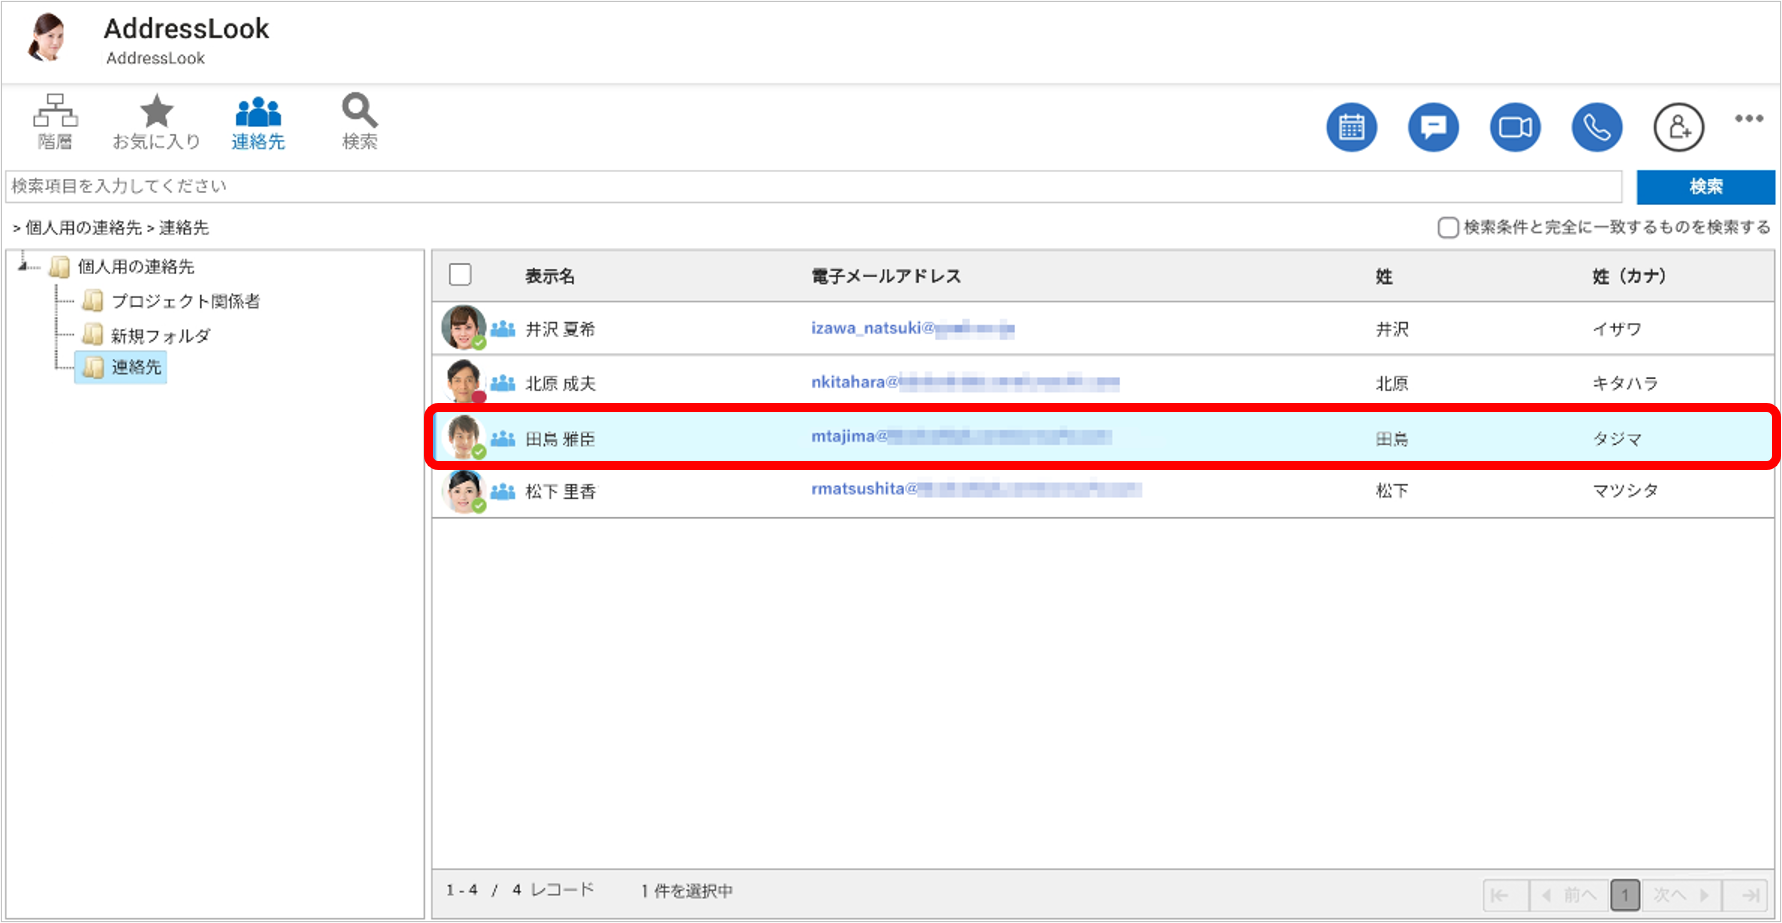This screenshot has width=1782, height=923.
Task: Tick the select-all checkbox in the table header
Action: click(x=460, y=275)
